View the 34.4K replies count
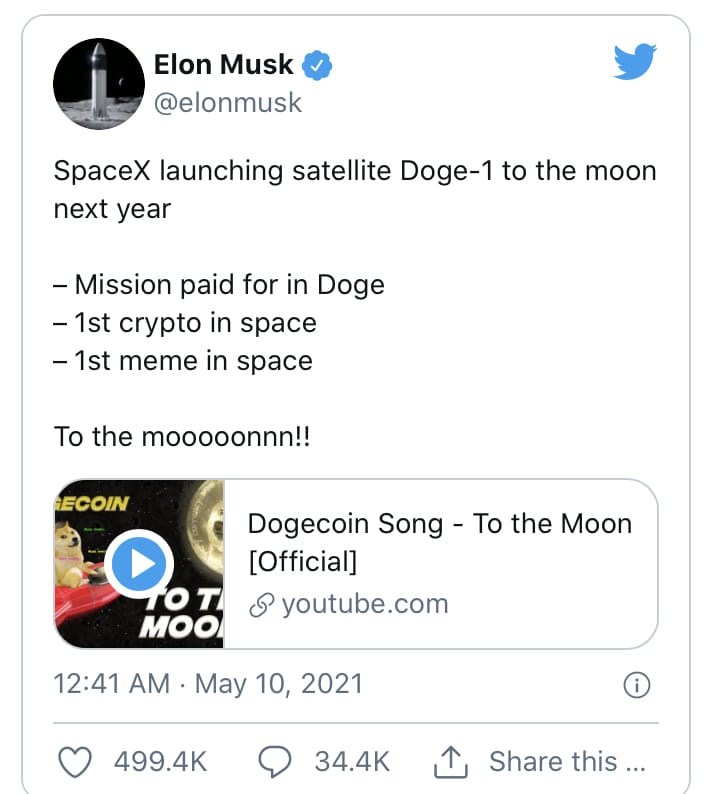This screenshot has width=727, height=794. click(352, 762)
